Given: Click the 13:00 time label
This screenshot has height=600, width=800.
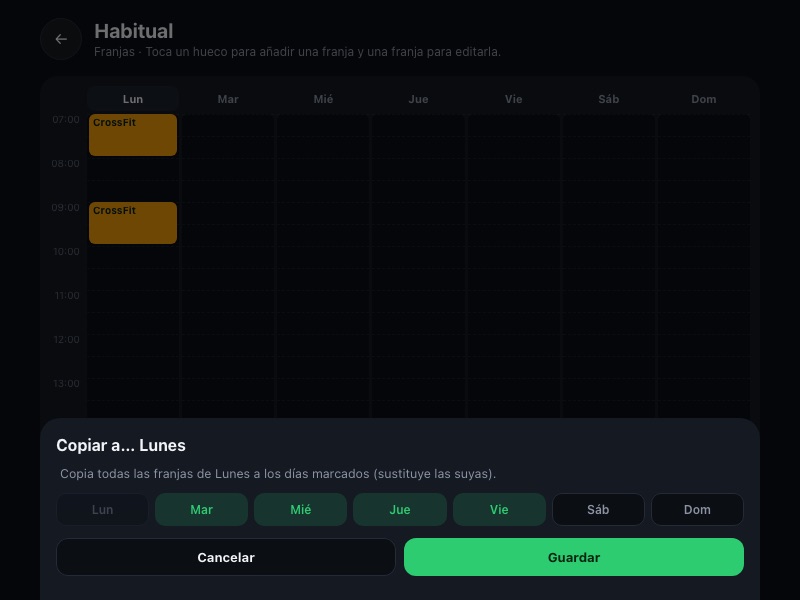Looking at the screenshot, I should tap(67, 383).
